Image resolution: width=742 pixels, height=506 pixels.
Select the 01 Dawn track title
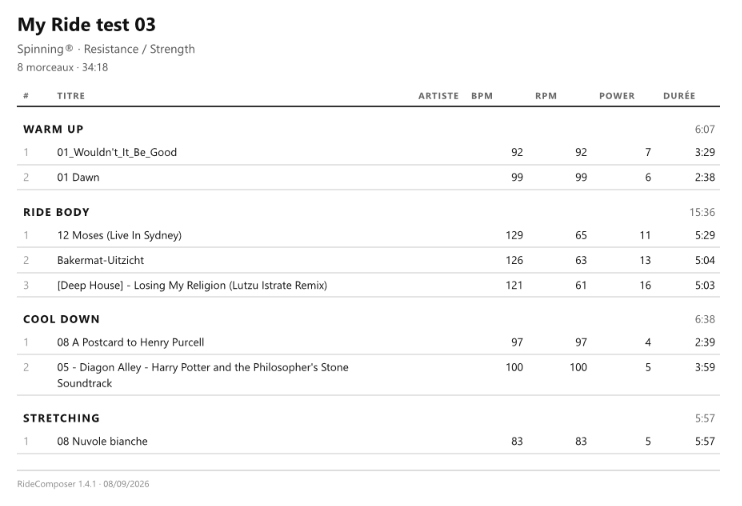[x=78, y=178]
